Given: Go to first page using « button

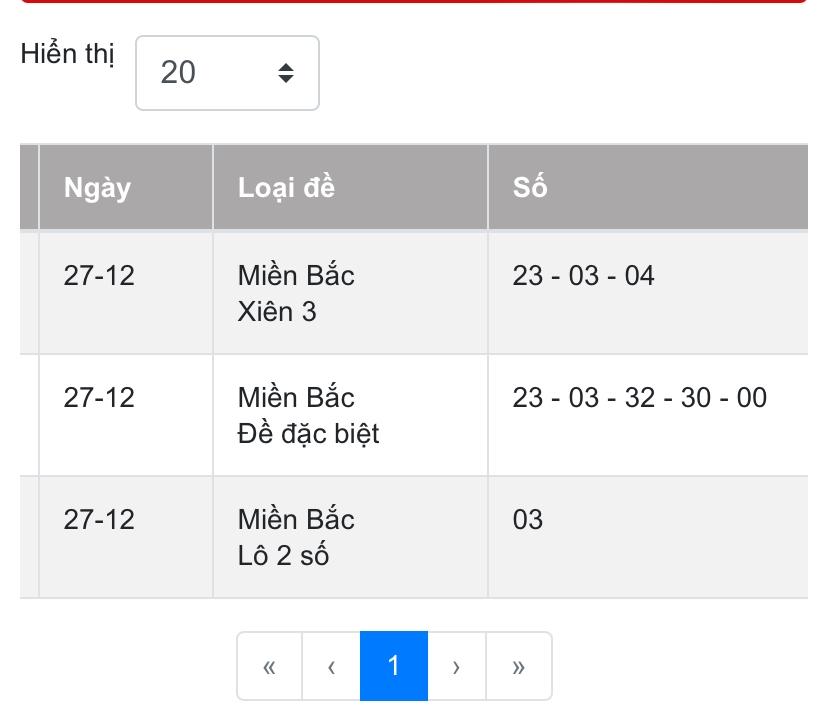Looking at the screenshot, I should [269, 667].
